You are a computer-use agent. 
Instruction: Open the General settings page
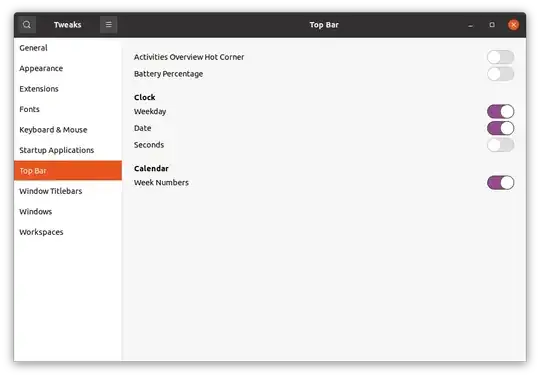point(68,48)
